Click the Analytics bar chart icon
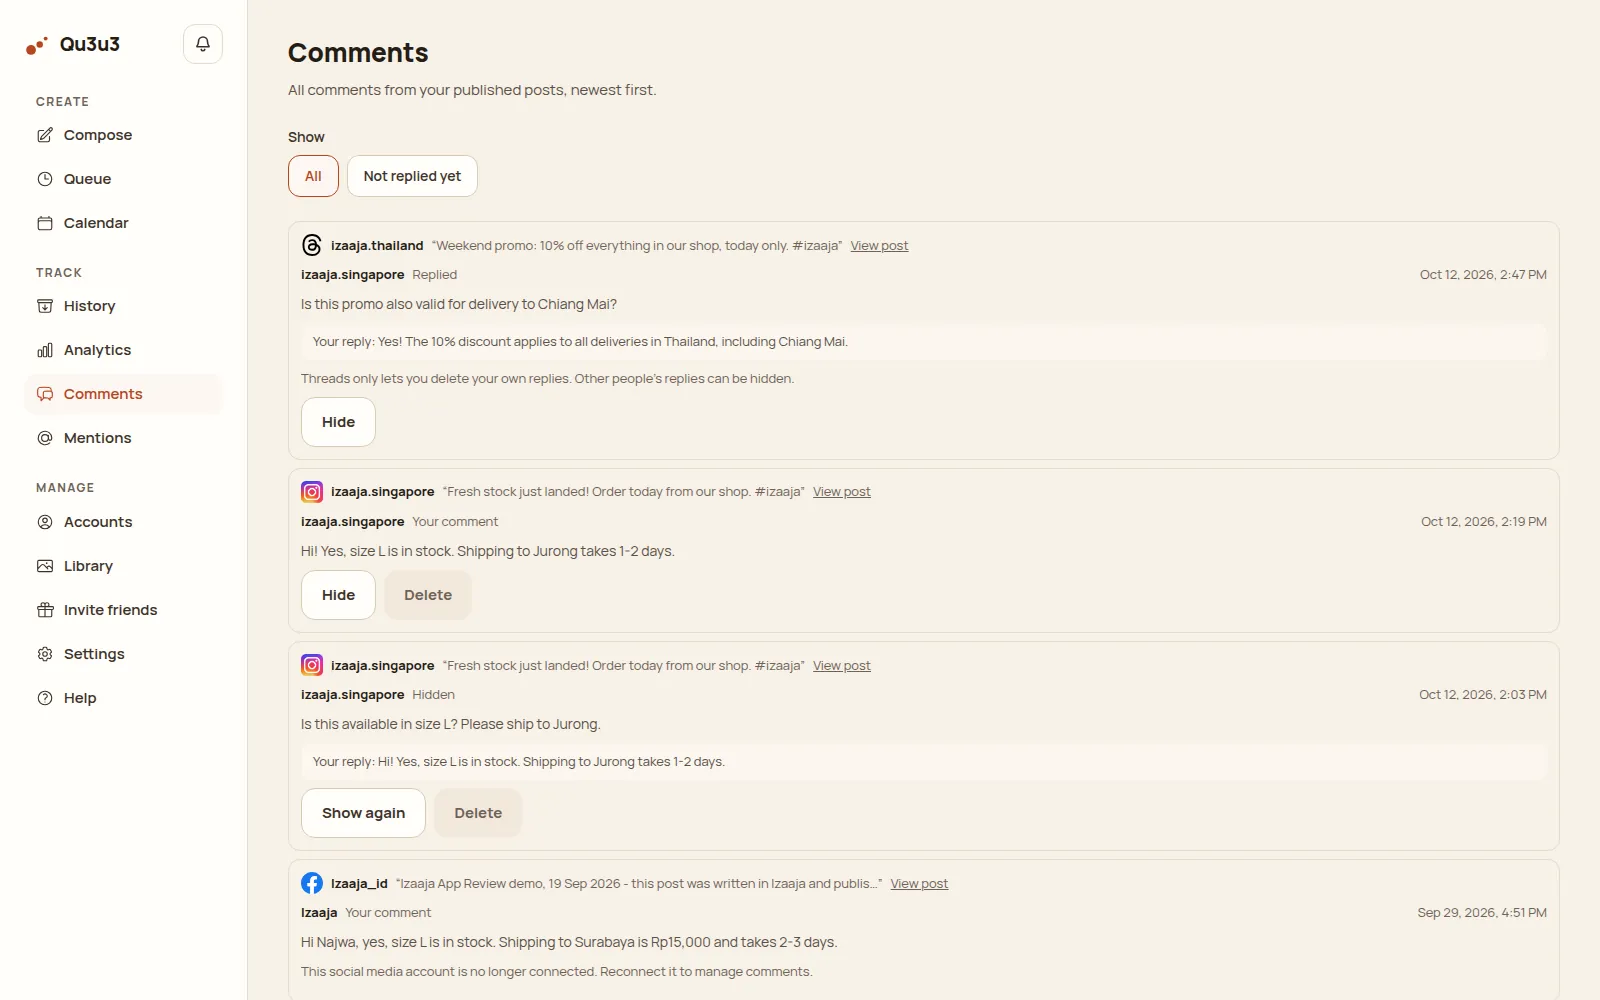 pos(45,350)
